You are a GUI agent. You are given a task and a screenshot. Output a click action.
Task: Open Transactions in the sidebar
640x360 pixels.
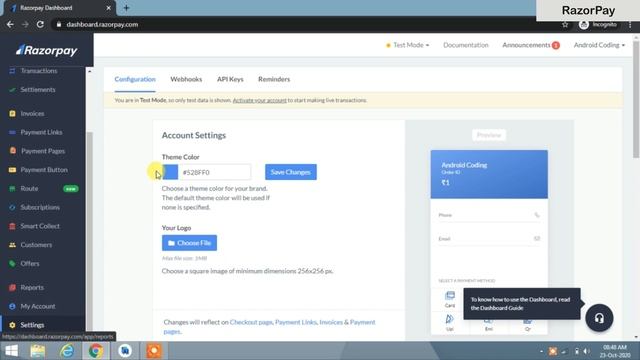[39, 71]
